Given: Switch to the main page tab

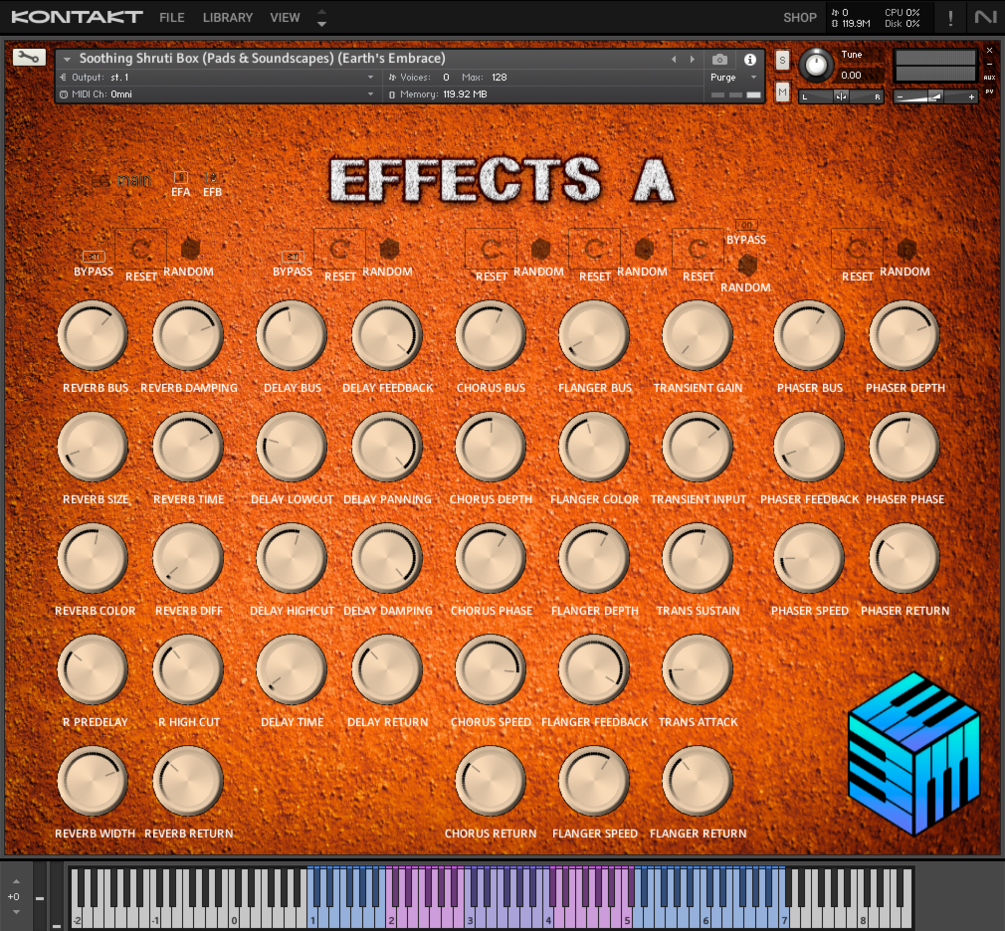Looking at the screenshot, I should click(x=122, y=181).
